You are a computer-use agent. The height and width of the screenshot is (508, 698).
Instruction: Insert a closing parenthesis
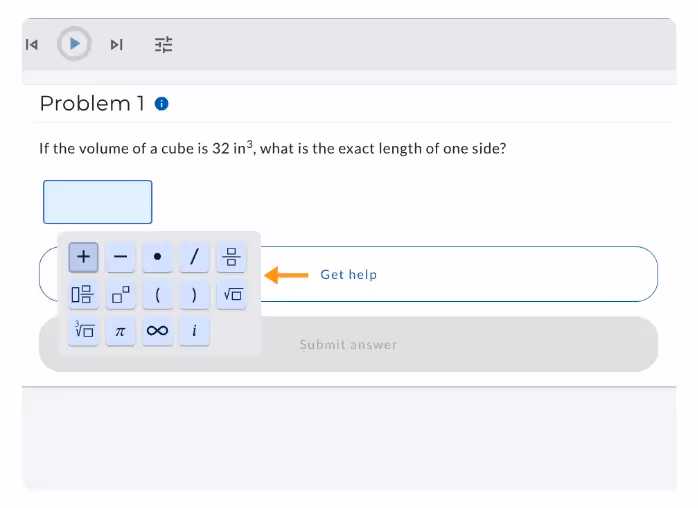194,294
